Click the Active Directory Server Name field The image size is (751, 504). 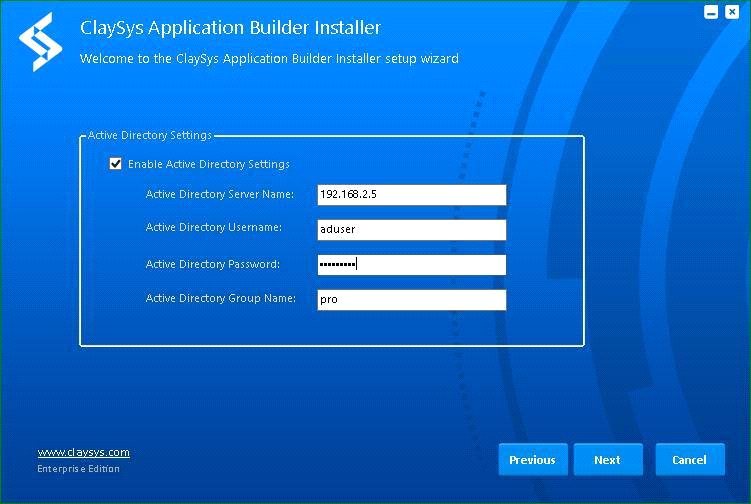pyautogui.click(x=411, y=195)
